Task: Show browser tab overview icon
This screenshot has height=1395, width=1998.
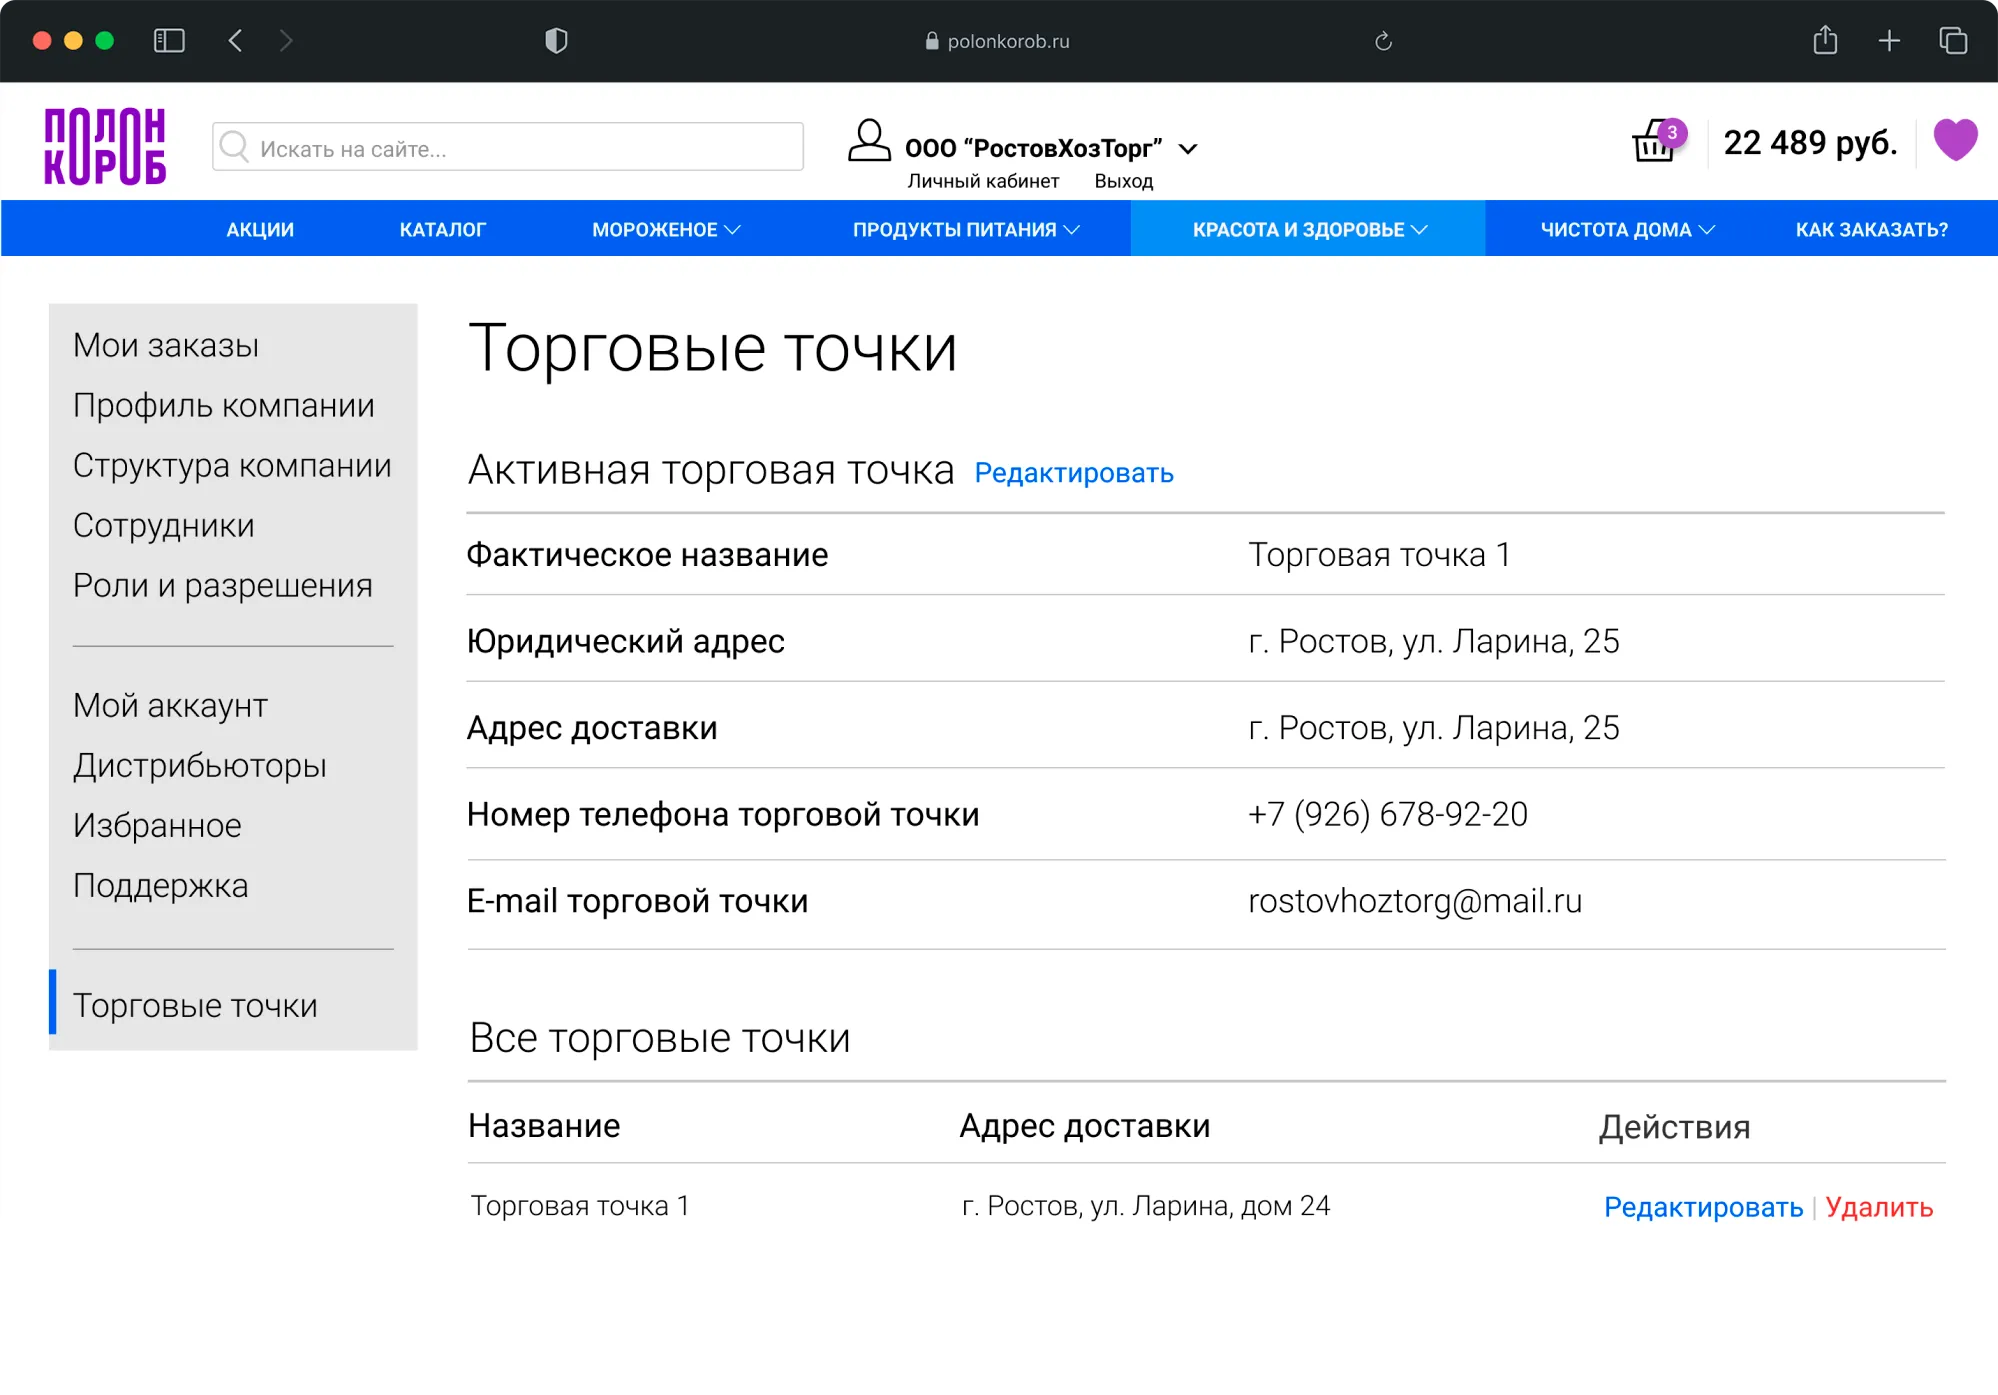Action: coord(1952,41)
